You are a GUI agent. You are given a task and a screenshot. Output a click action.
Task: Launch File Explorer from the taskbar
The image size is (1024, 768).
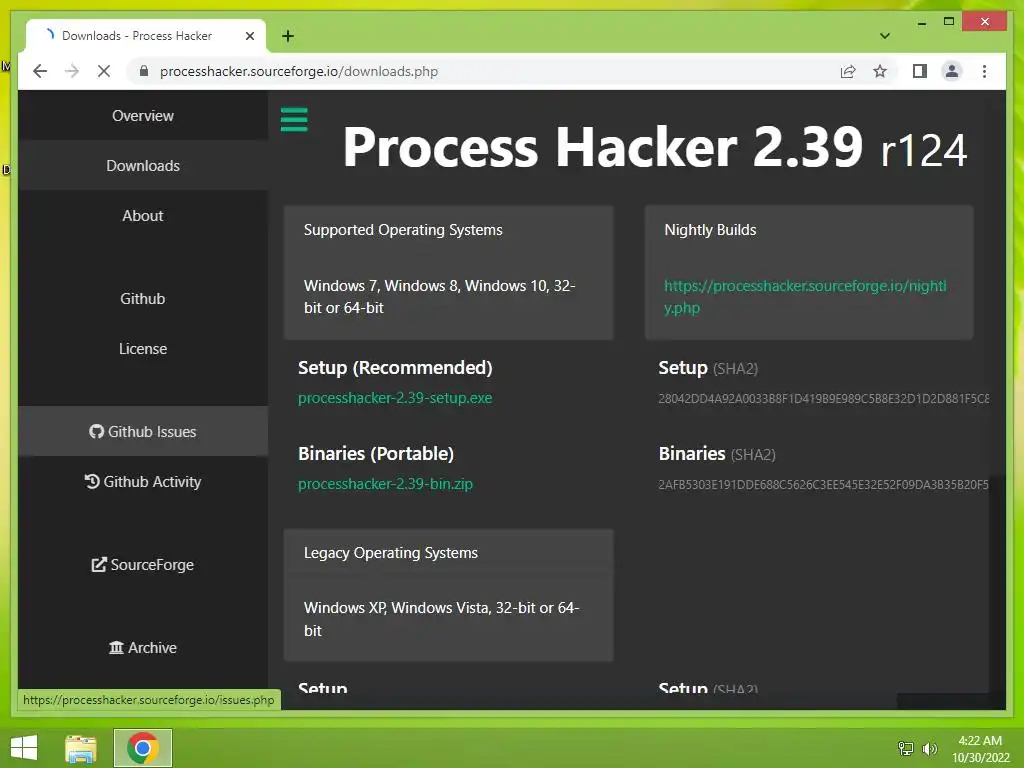[80, 748]
